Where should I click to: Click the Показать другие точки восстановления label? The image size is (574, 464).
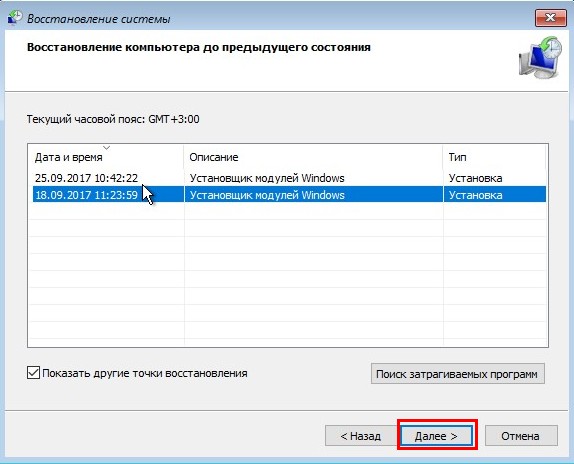tap(145, 373)
